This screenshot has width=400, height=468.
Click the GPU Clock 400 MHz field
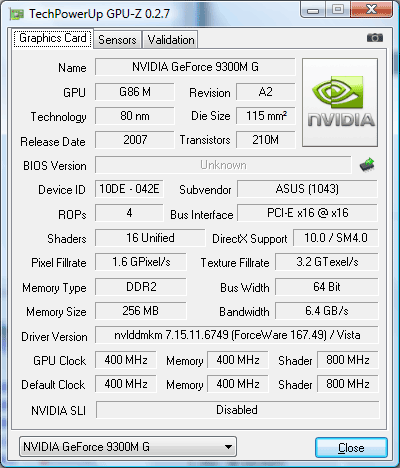click(126, 360)
